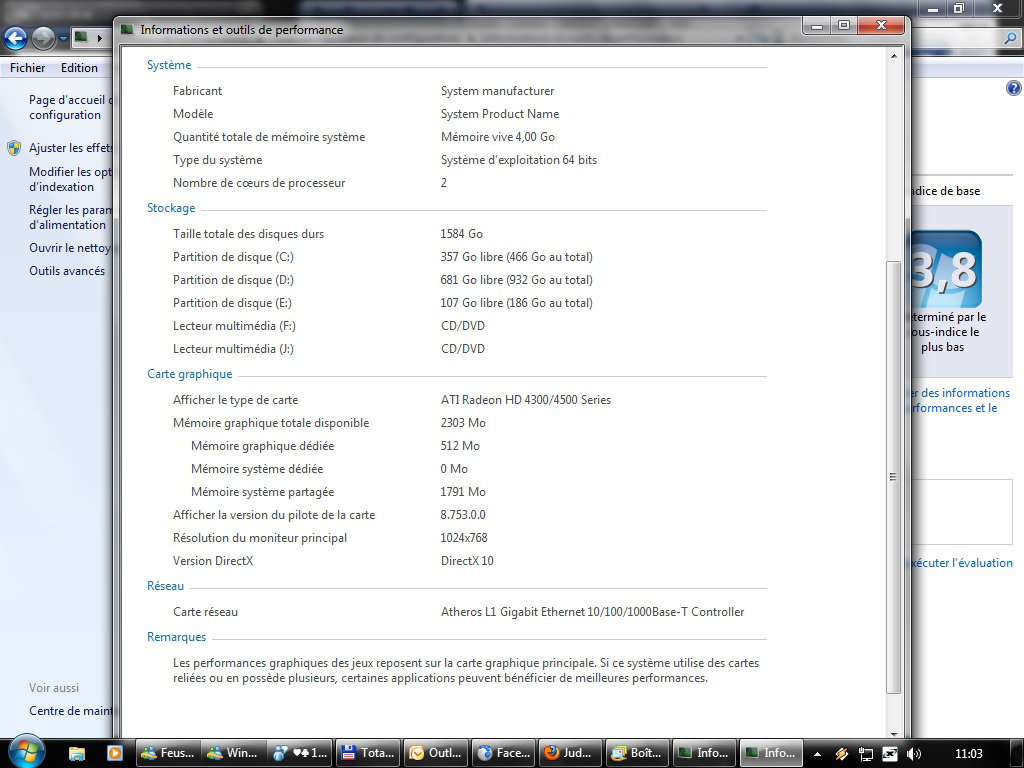Click the shield icon beside Ajuster les effets

(14, 148)
